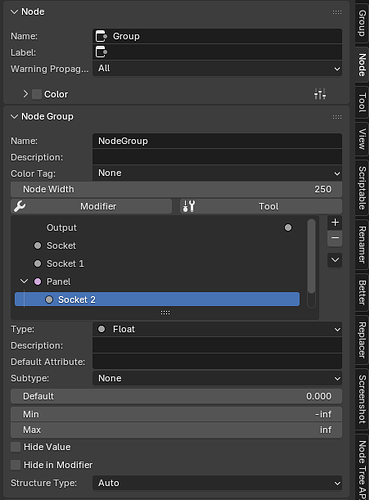369x500 pixels.
Task: Click the Node Group panel drag grip
Action: click(x=337, y=117)
